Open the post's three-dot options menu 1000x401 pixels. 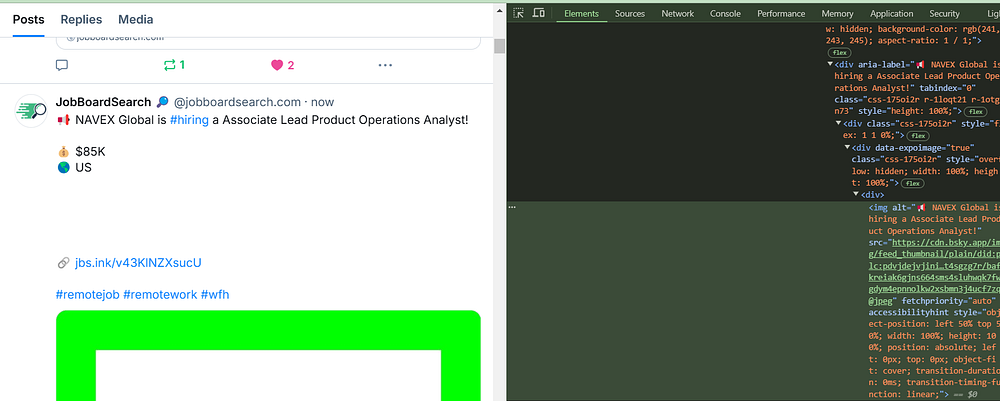coord(385,64)
